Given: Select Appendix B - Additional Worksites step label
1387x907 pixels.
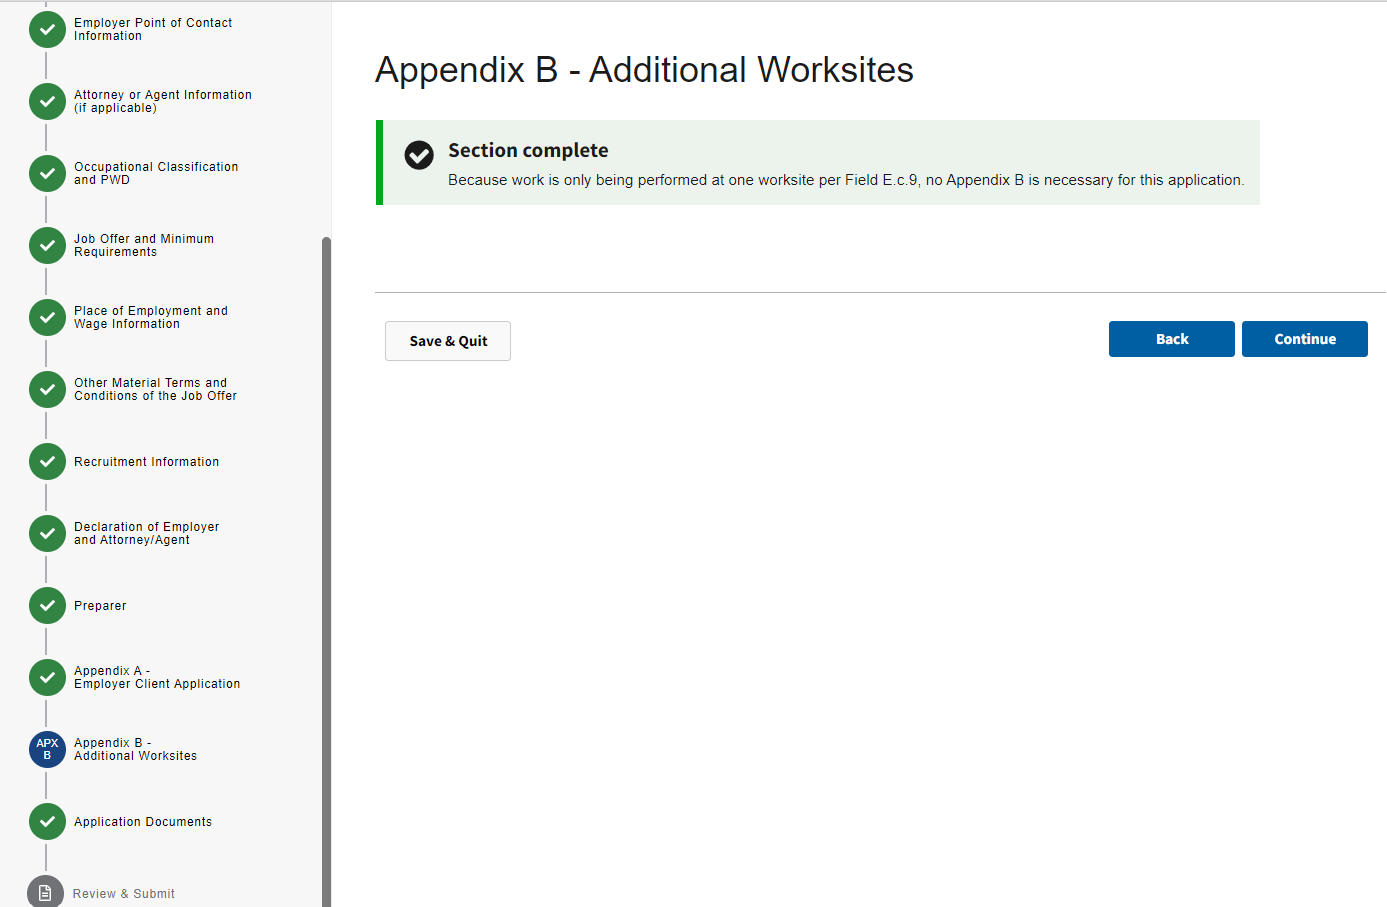Looking at the screenshot, I should pyautogui.click(x=135, y=750).
